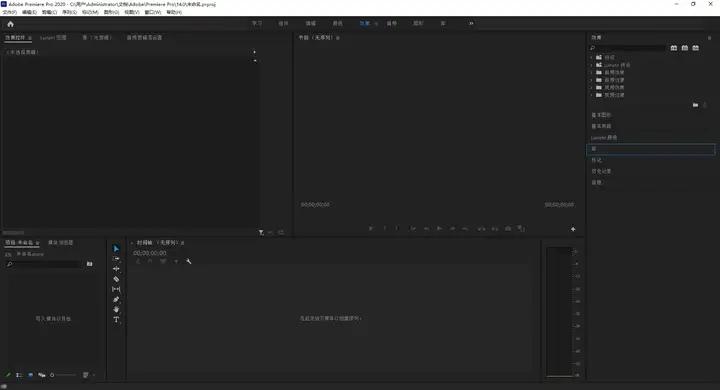Screen dimensions: 720x390
Task: Click the project thumbnail zoom slider
Action: pyautogui.click(x=64, y=375)
